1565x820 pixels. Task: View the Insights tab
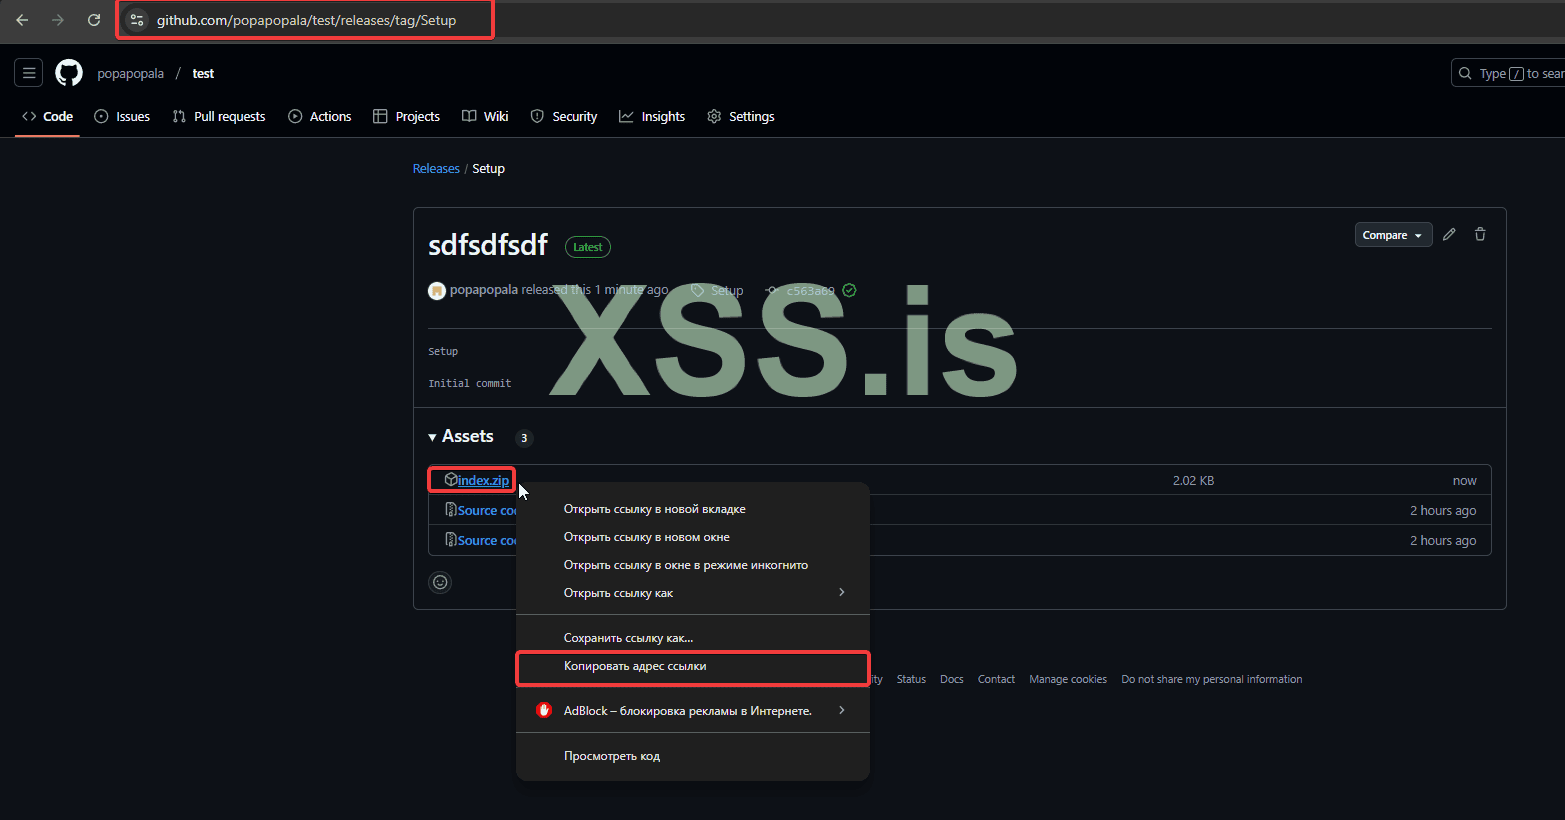point(652,116)
